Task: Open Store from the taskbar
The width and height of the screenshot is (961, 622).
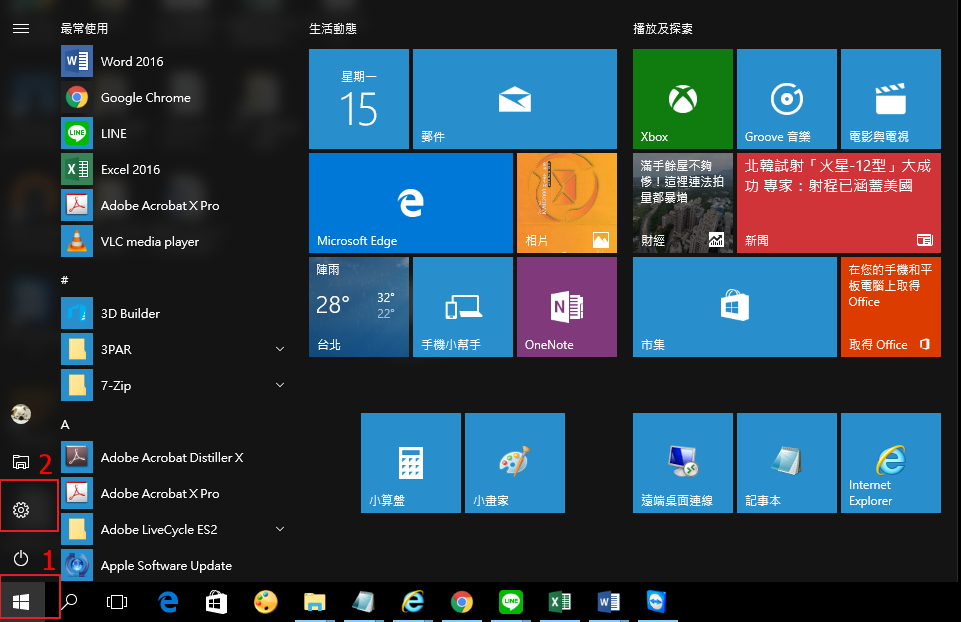Action: pos(216,602)
